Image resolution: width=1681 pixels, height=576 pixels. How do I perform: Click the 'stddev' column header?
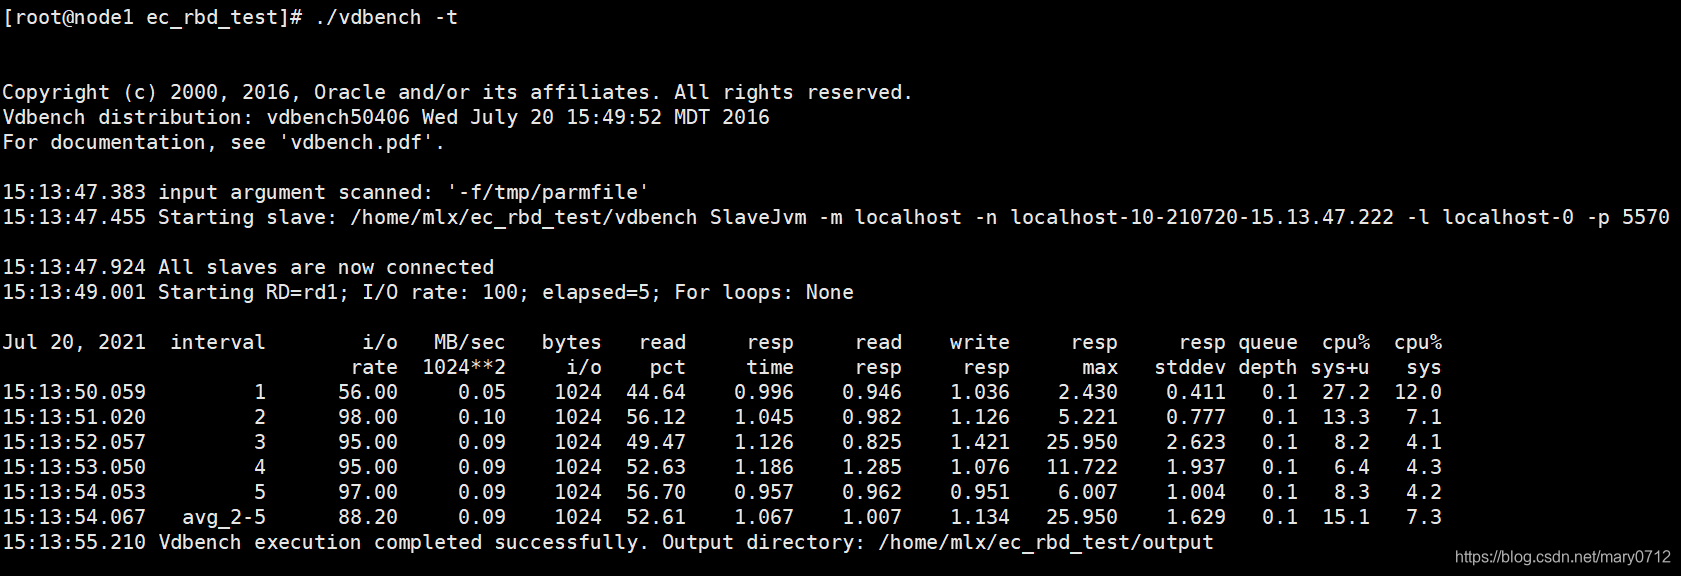[1190, 367]
